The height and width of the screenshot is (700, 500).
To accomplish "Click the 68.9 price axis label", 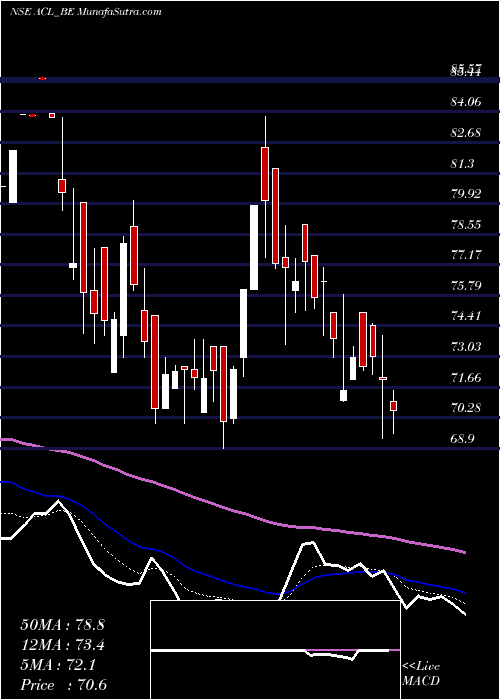I will (463, 438).
